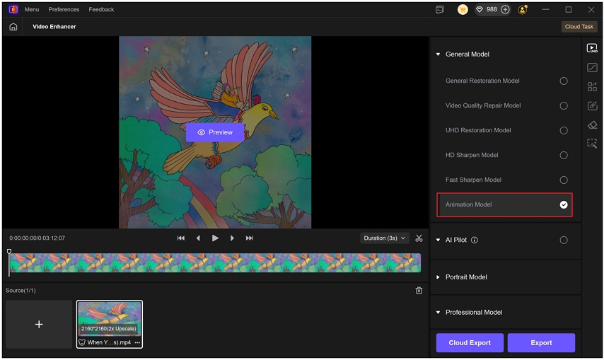Jump to the end of the video
The image size is (604, 360).
[x=249, y=238]
